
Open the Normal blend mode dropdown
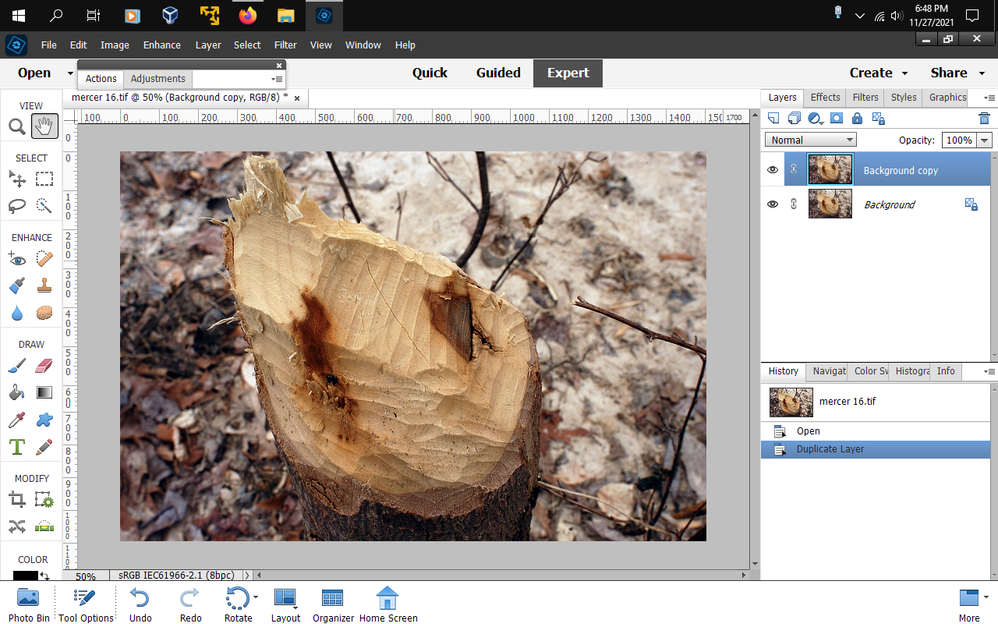click(811, 140)
